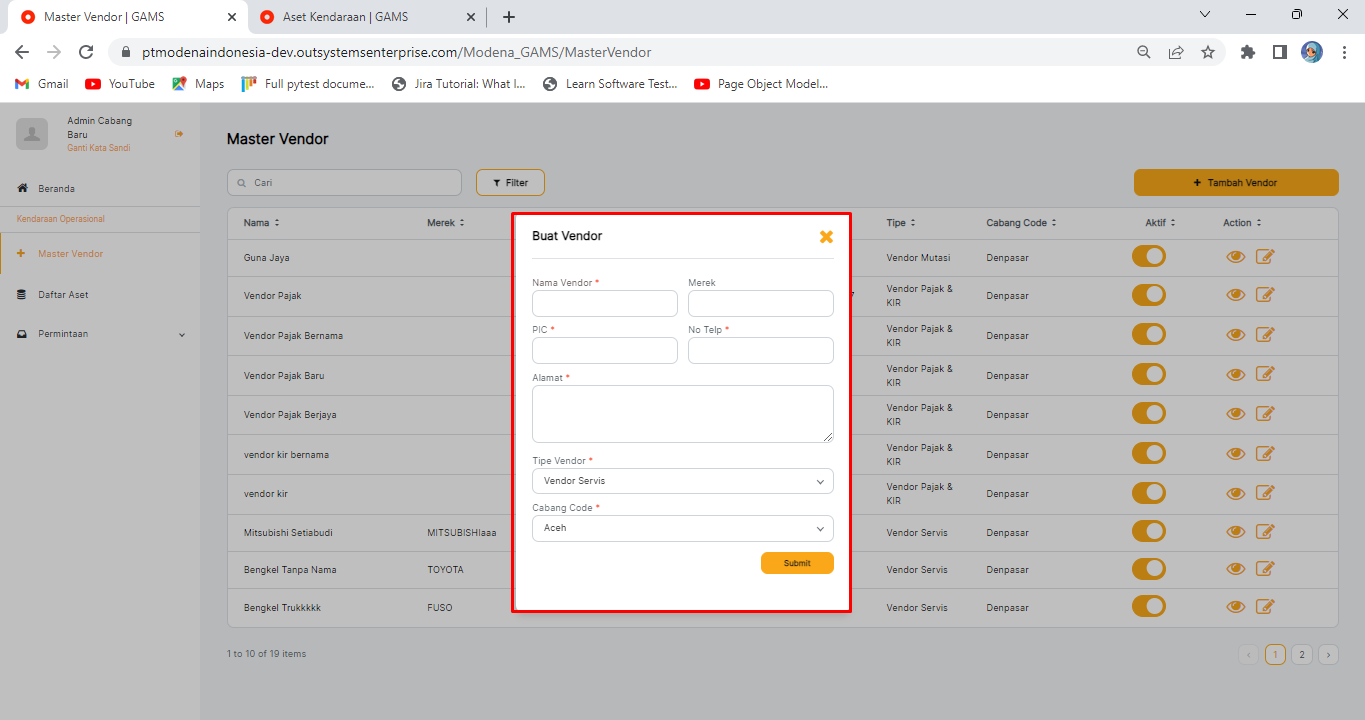The width and height of the screenshot is (1365, 720).
Task: Open Daftar Aset in the sidebar
Action: (x=63, y=295)
